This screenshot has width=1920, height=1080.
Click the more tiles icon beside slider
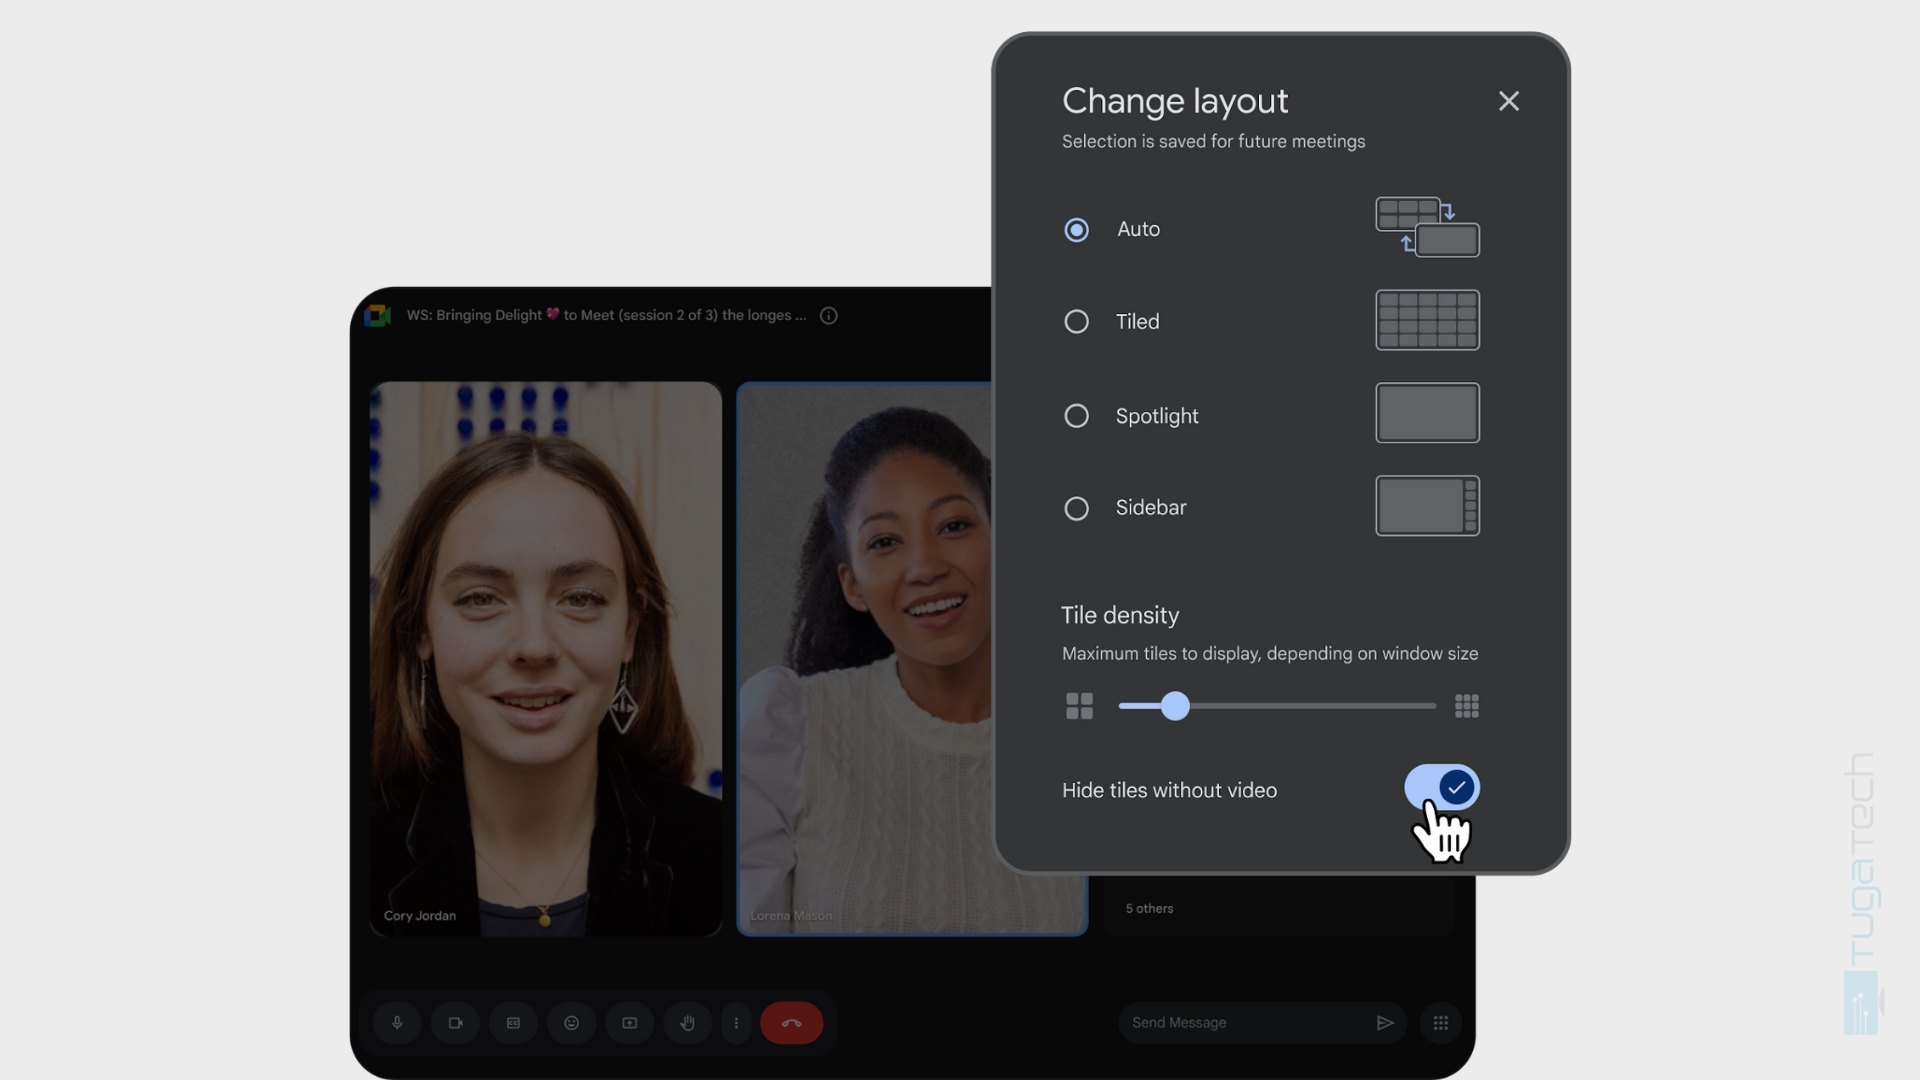[x=1467, y=706]
